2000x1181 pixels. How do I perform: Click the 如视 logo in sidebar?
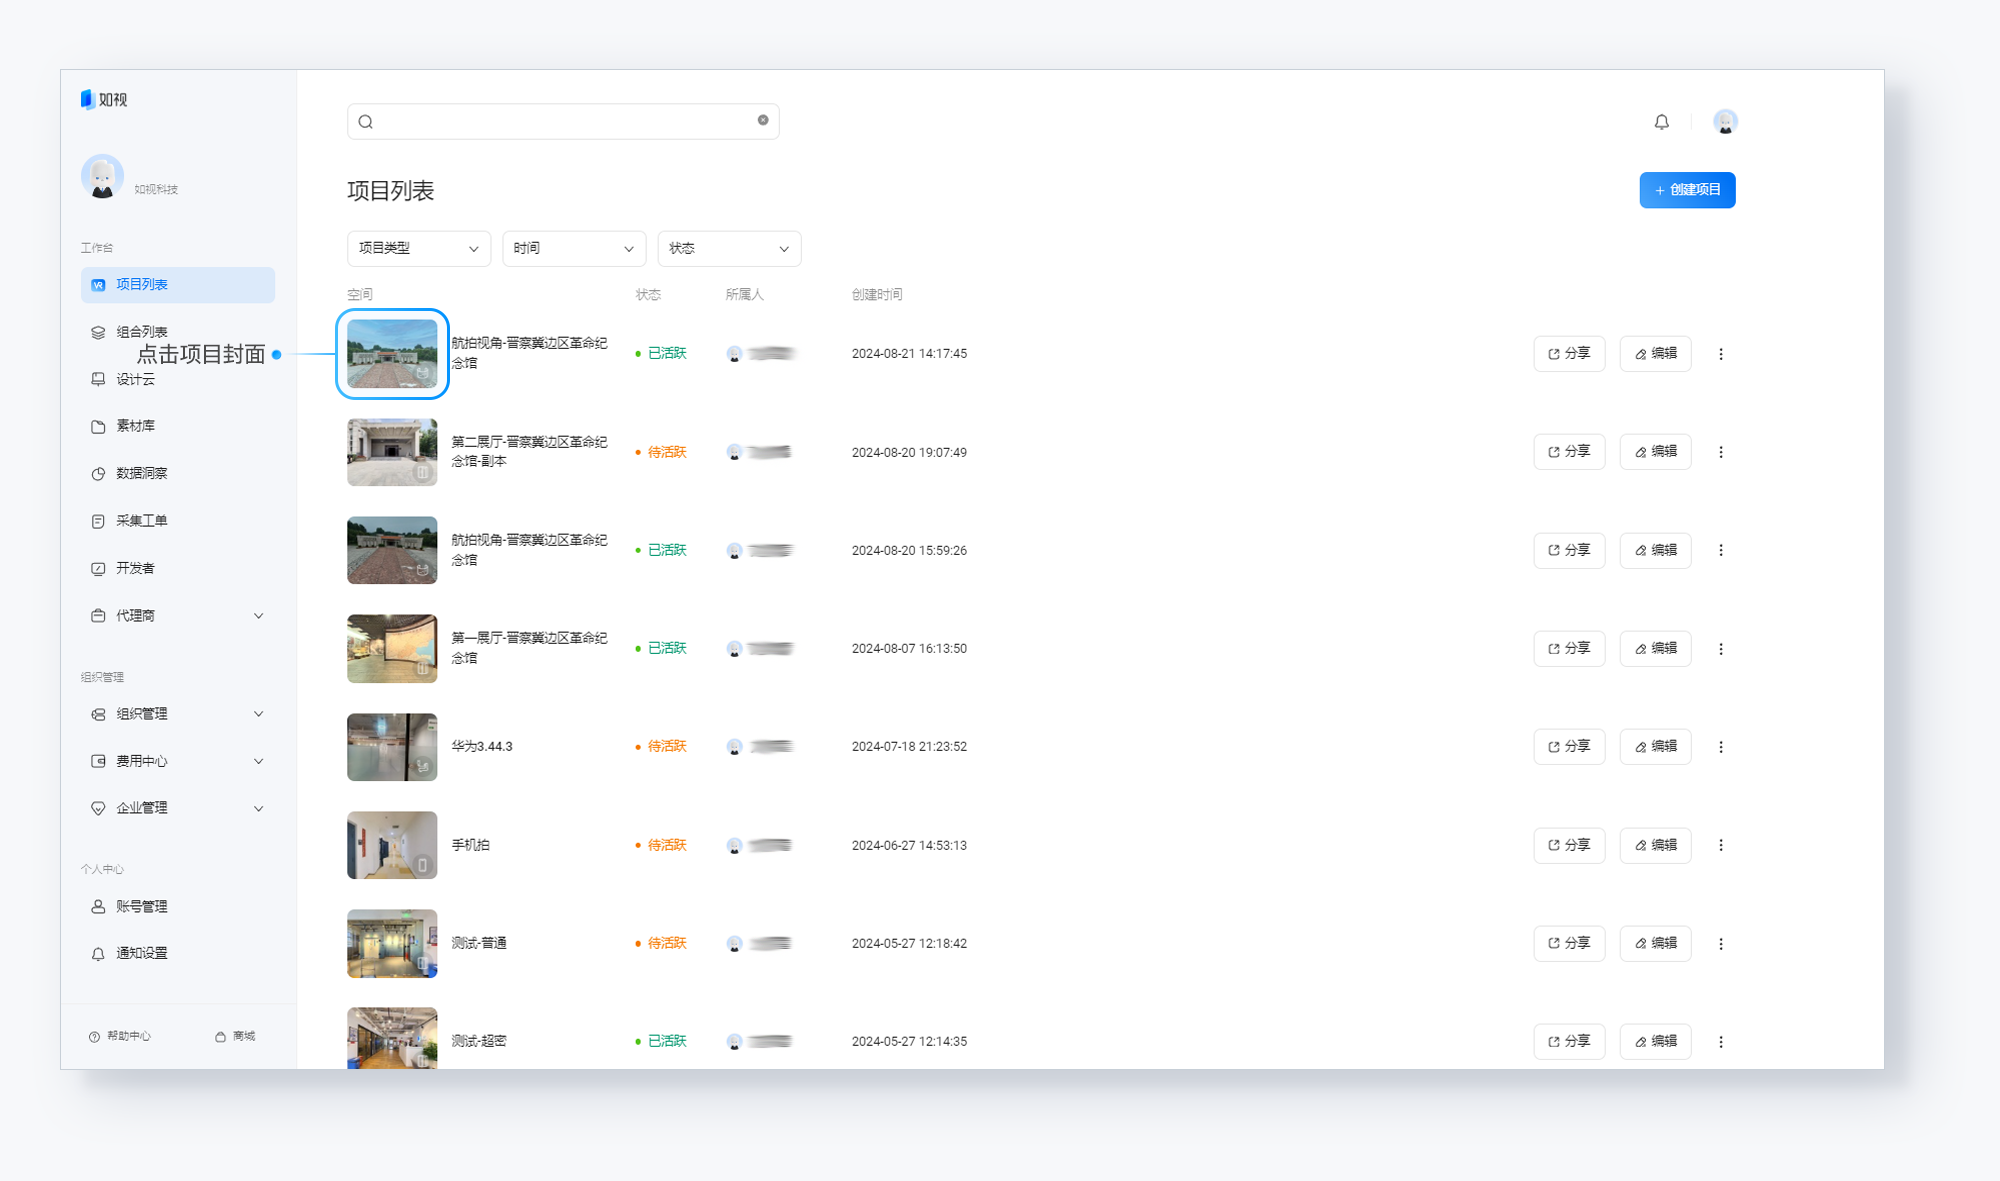pyautogui.click(x=104, y=99)
